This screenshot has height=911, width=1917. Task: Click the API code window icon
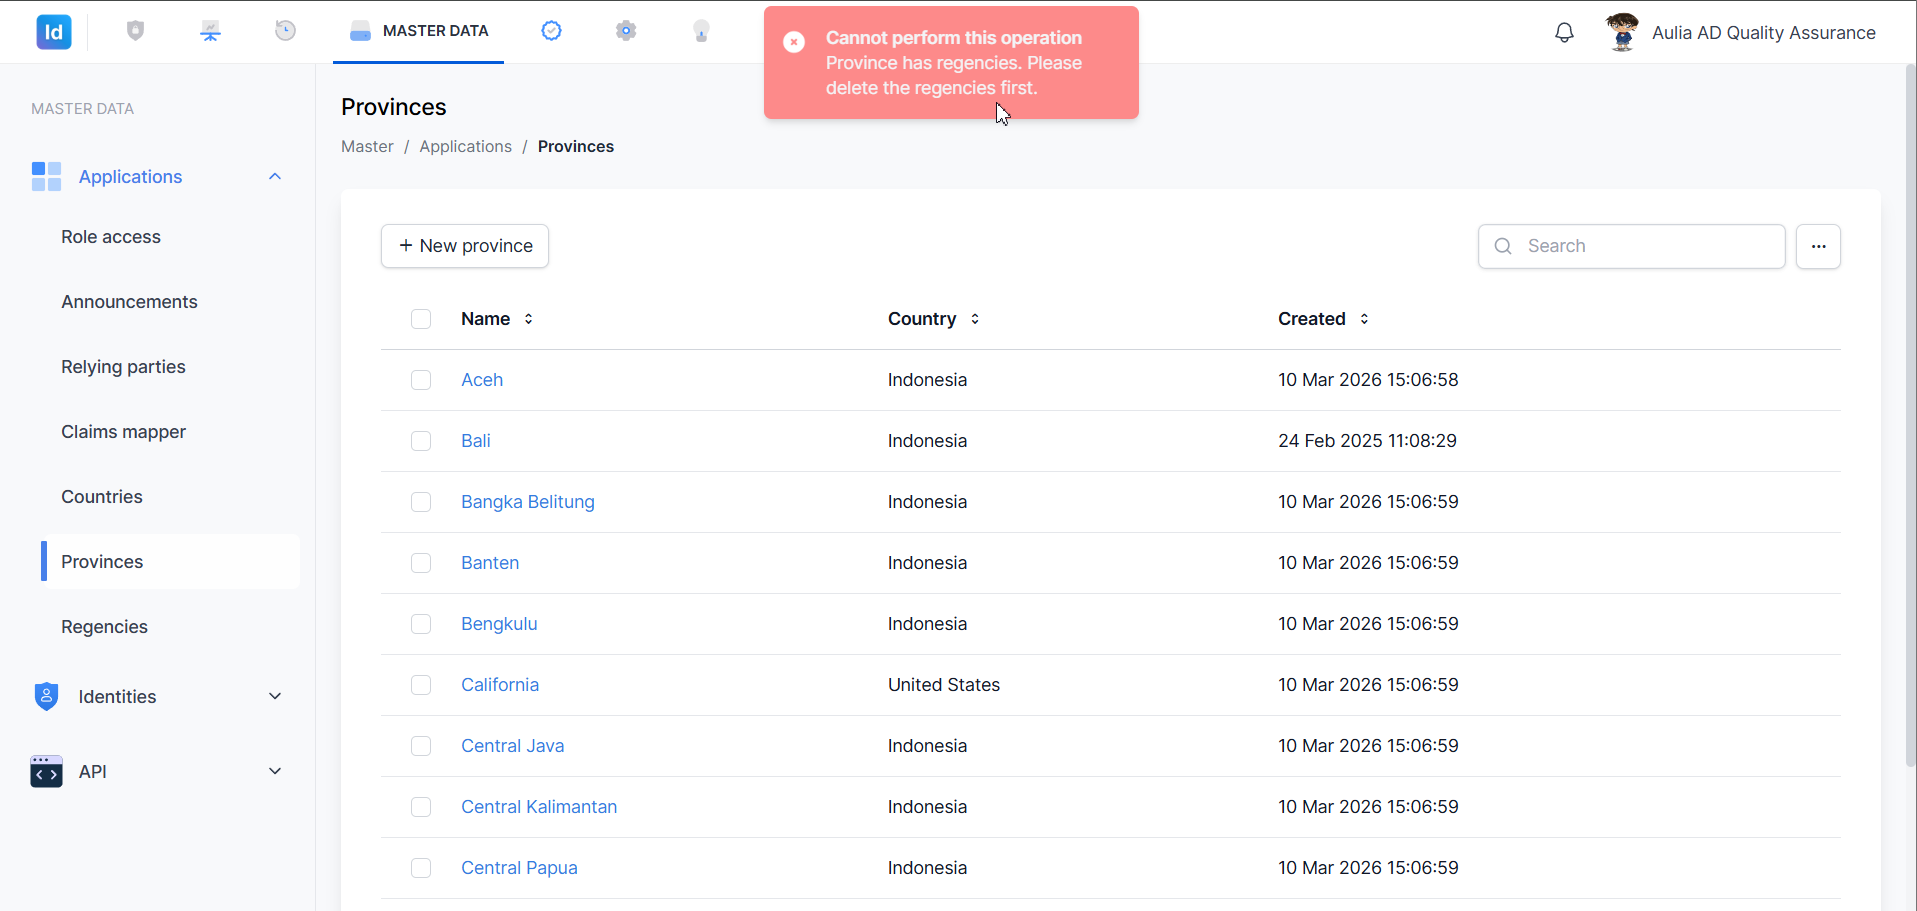point(46,772)
